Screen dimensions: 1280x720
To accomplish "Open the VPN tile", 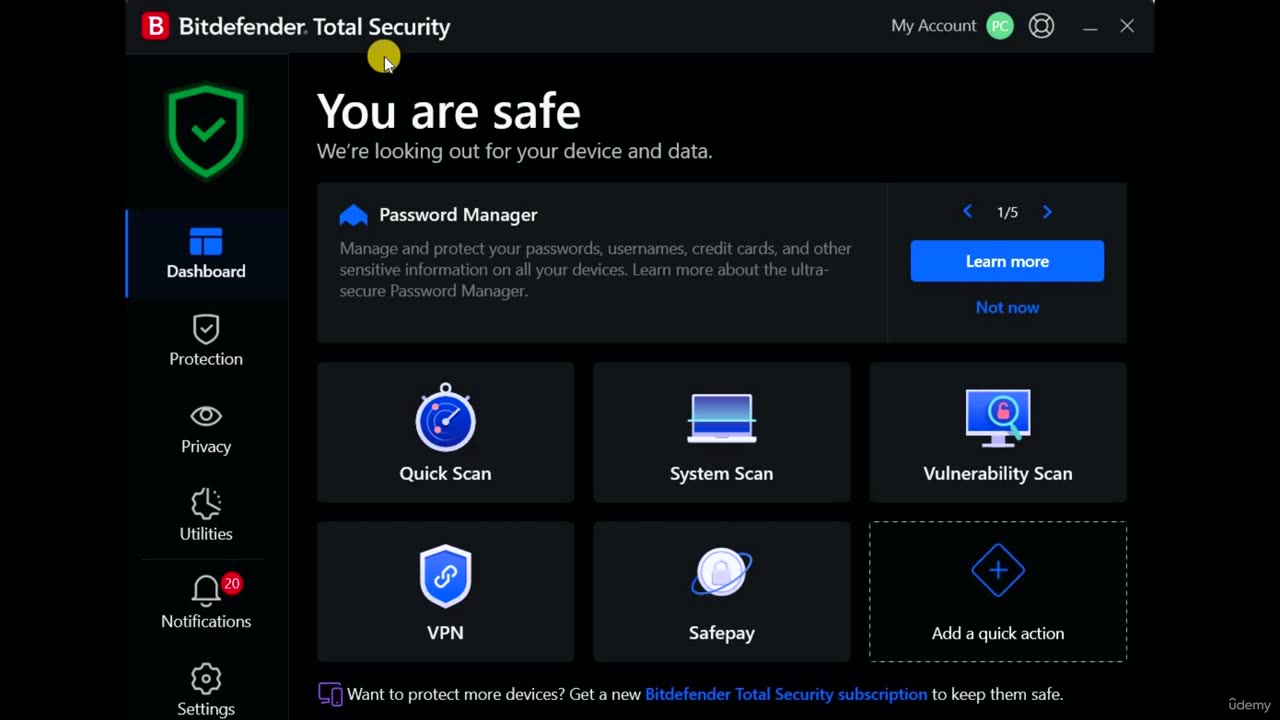I will point(445,591).
